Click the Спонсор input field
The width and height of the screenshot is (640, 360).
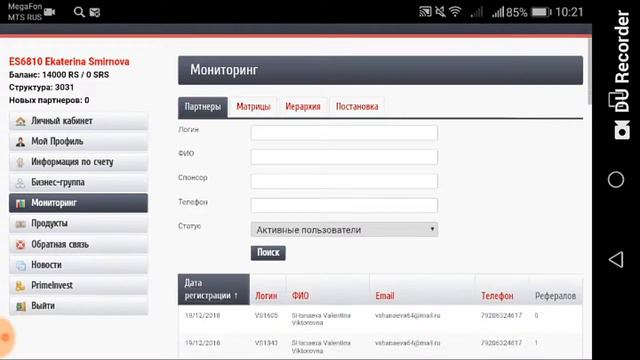344,181
